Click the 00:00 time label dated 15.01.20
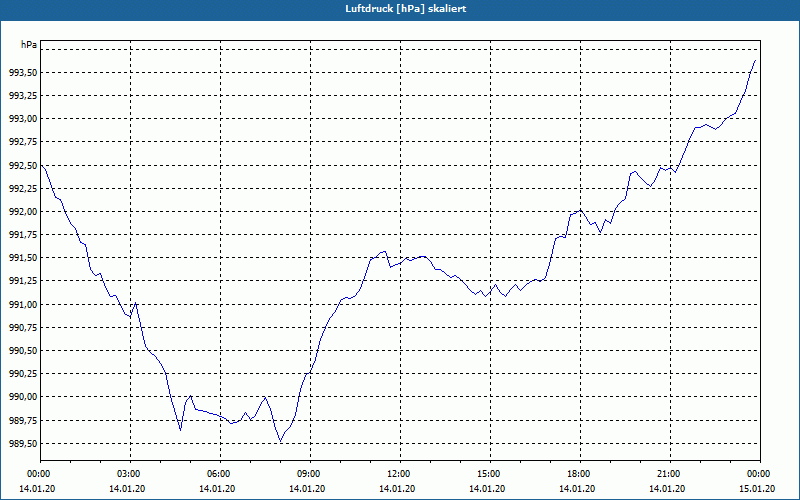This screenshot has width=800, height=500. [757, 474]
